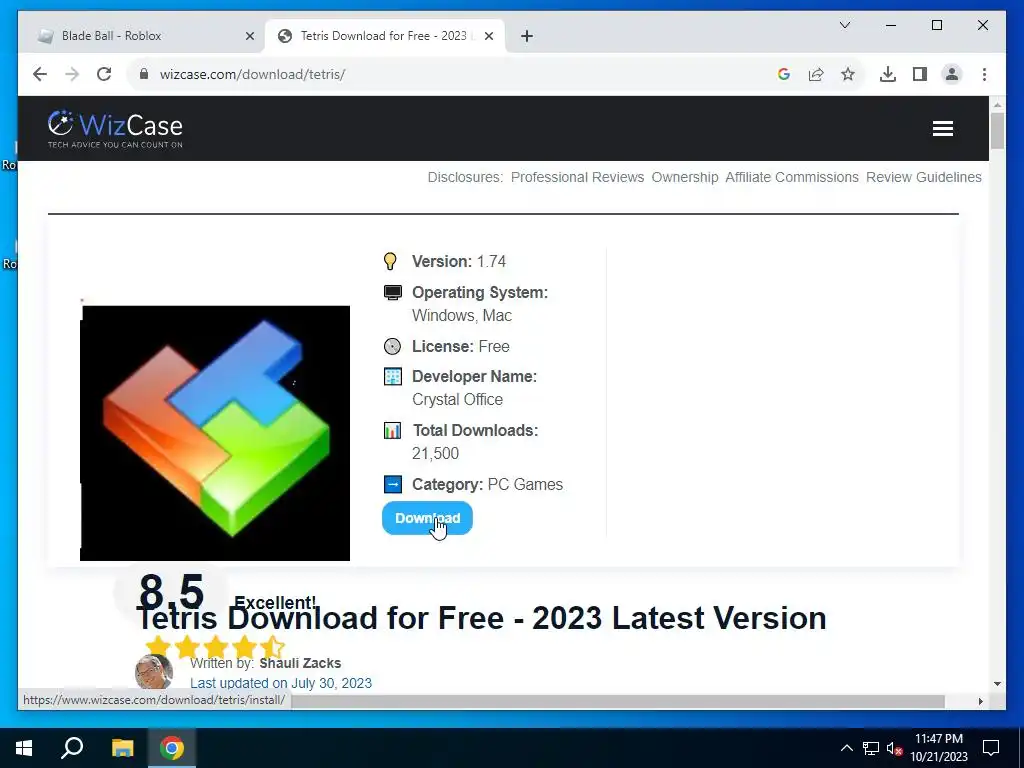This screenshot has width=1024, height=768.
Task: Click the browser forward arrow
Action: click(x=72, y=74)
